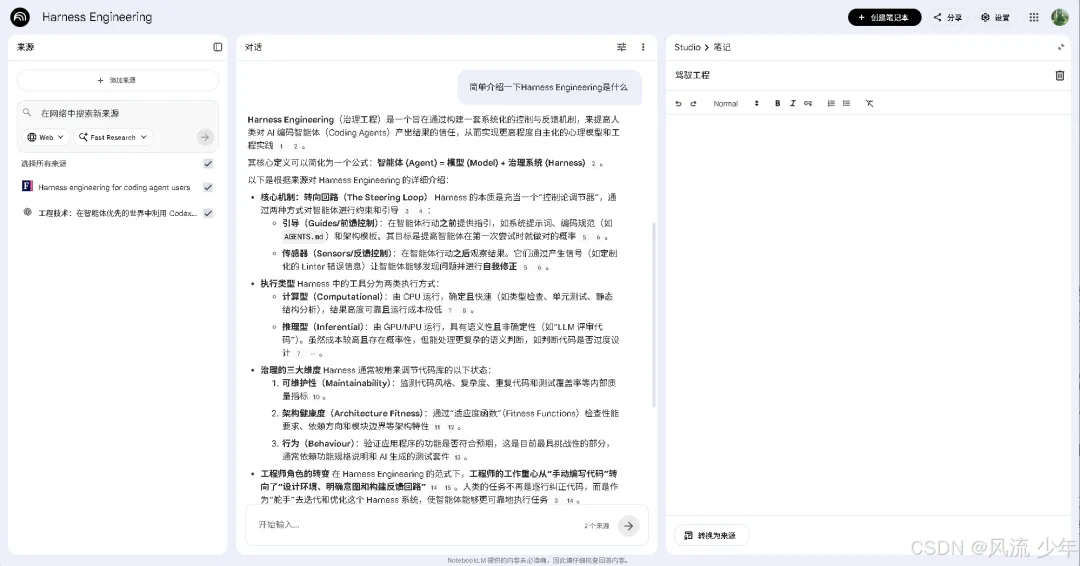Image resolution: width=1080 pixels, height=566 pixels.
Task: Click the Harness Engineering notebook title
Action: coord(97,17)
